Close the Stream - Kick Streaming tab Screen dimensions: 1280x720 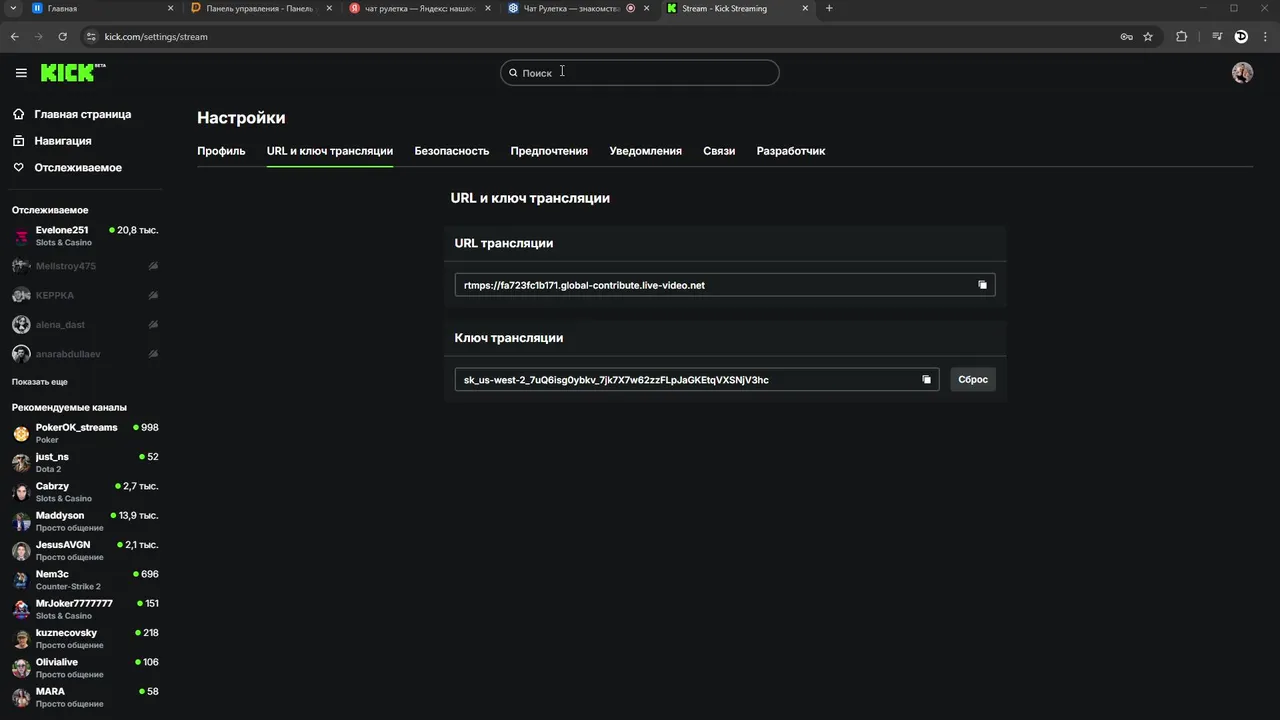805,8
